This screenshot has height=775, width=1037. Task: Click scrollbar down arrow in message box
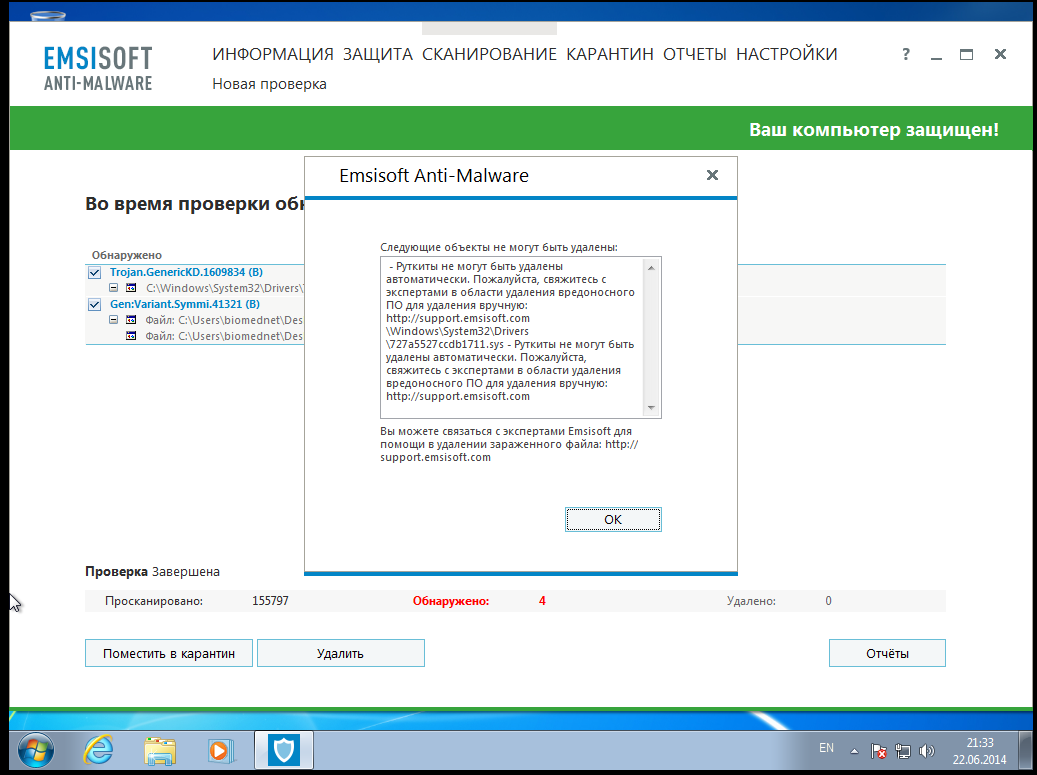[x=651, y=407]
